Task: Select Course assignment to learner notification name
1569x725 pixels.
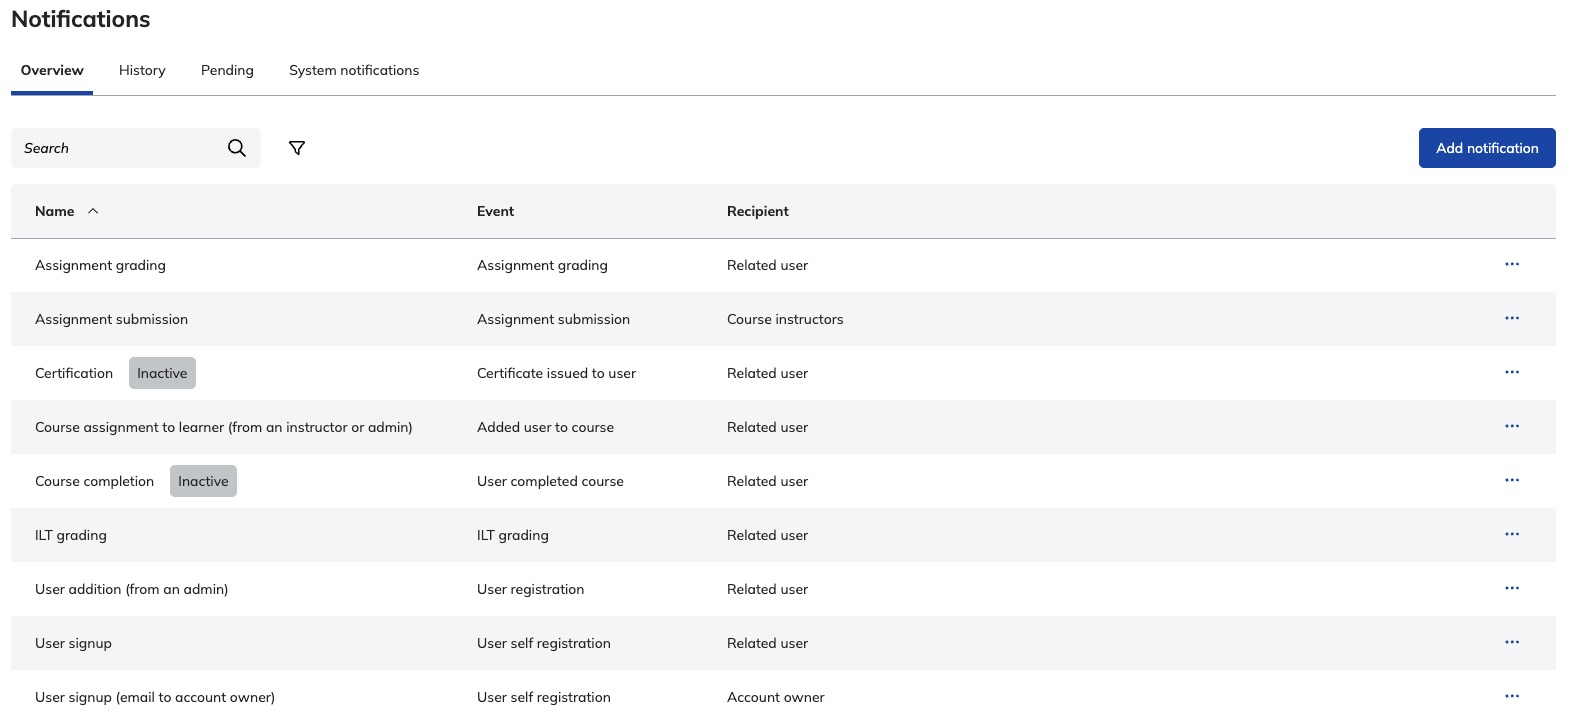Action: [223, 427]
